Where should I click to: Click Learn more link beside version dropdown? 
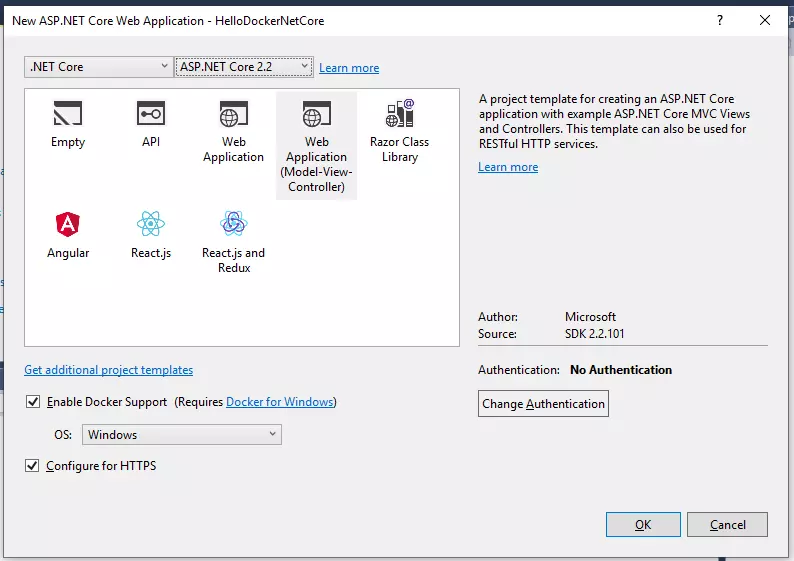tap(349, 68)
